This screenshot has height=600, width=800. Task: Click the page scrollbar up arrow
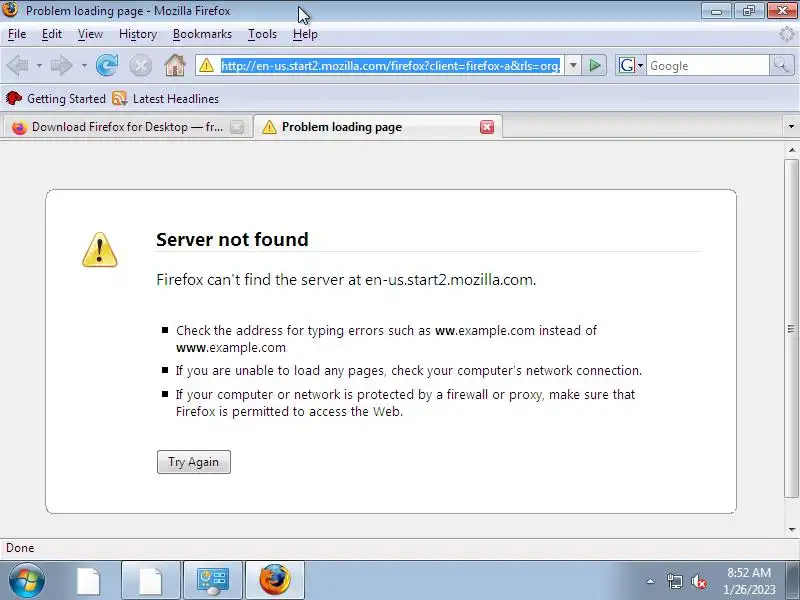coord(791,150)
